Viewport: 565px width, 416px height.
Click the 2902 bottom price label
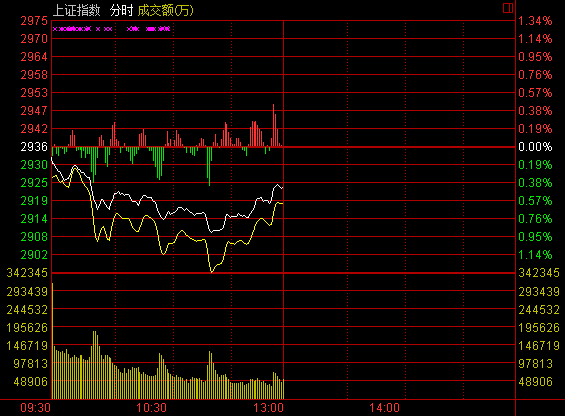[x=34, y=255]
